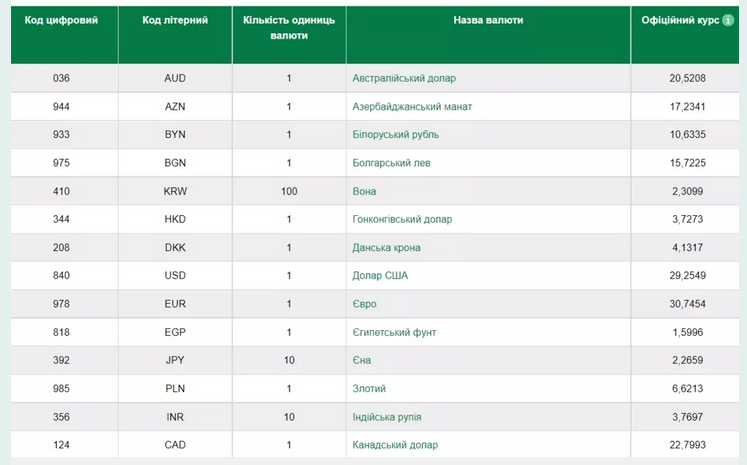Click the USD letter code cell
This screenshot has width=747, height=465.
(174, 275)
